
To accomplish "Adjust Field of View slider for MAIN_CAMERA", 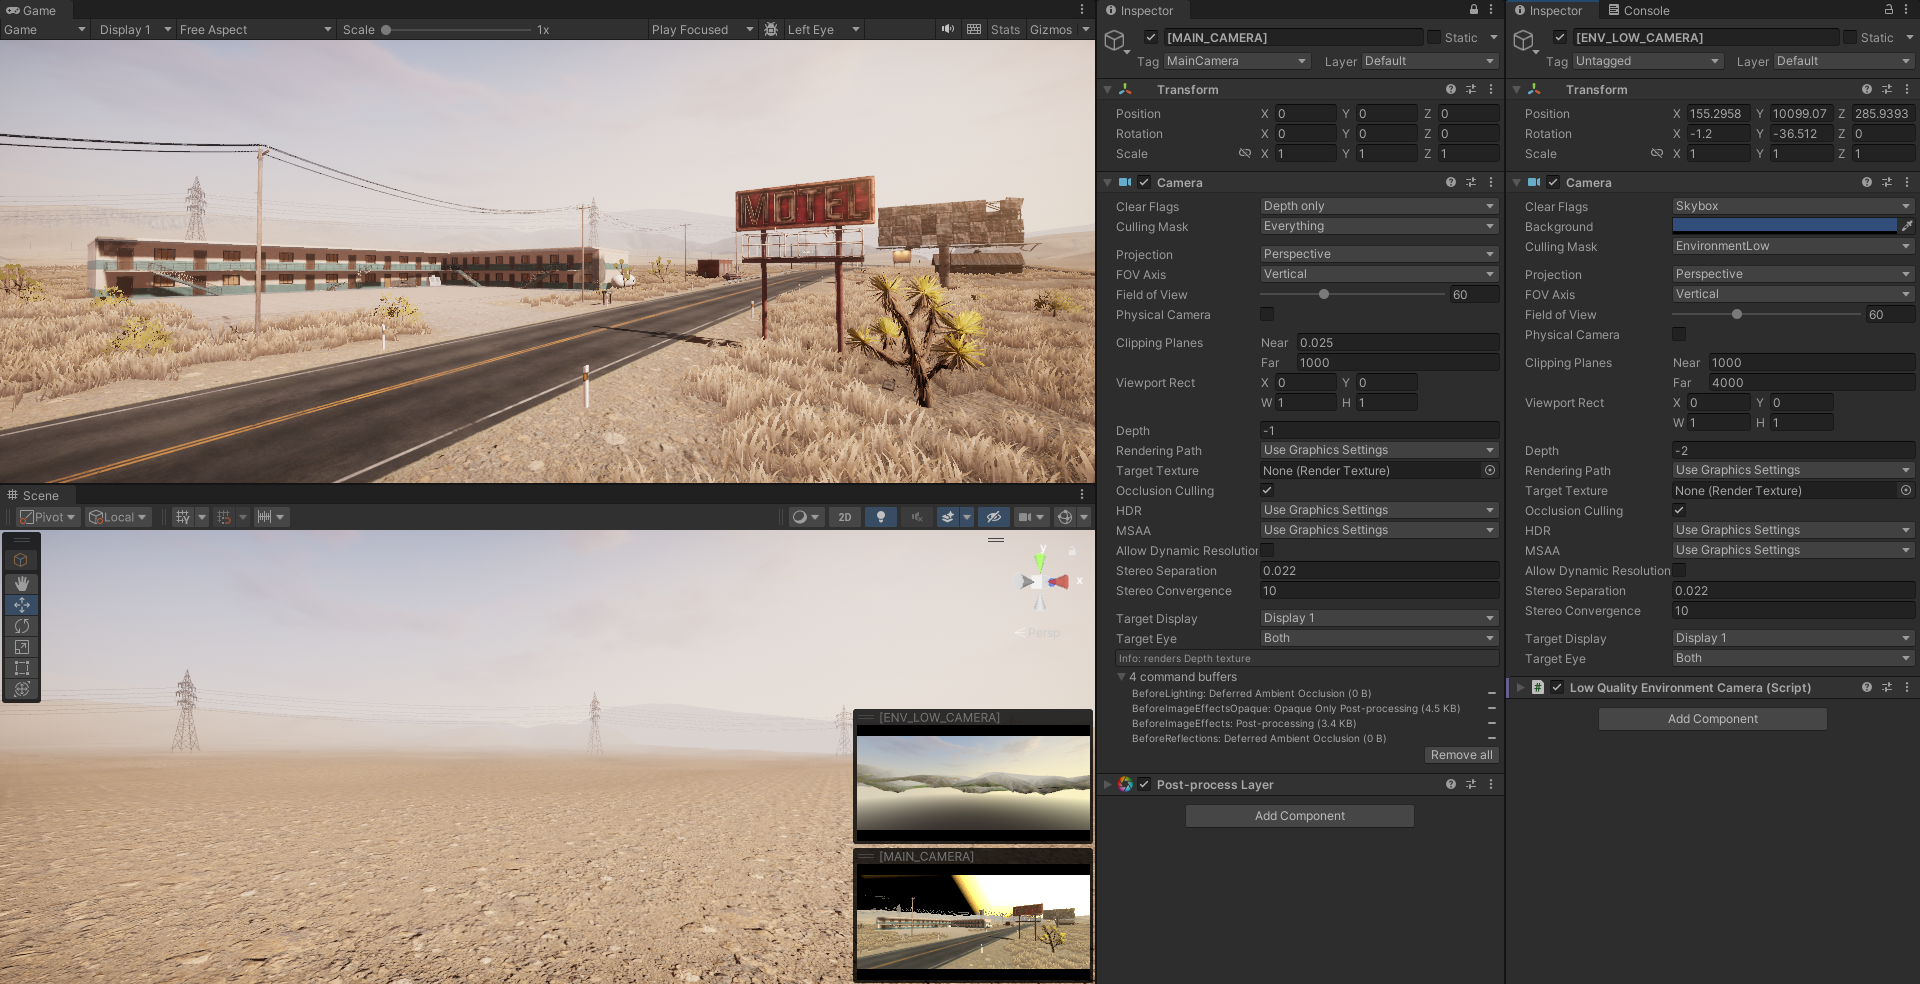I will coord(1351,294).
